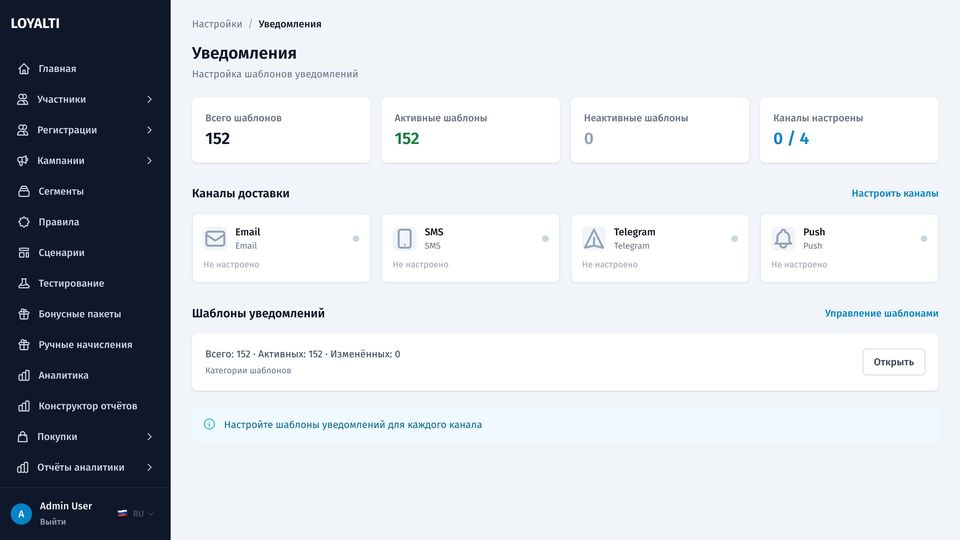This screenshot has height=540, width=960.
Task: Click the Push bell channel icon
Action: (x=783, y=238)
